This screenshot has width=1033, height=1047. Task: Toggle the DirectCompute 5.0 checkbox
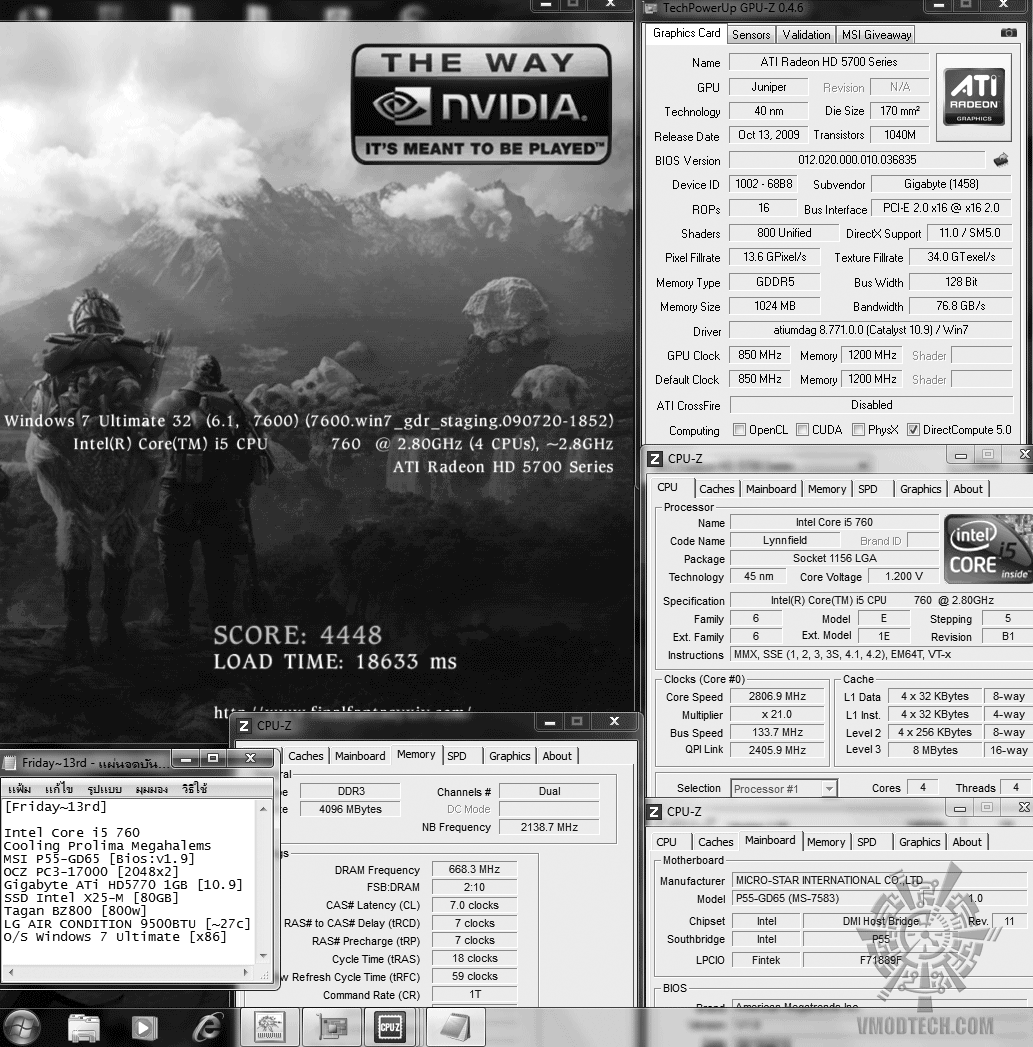[913, 430]
